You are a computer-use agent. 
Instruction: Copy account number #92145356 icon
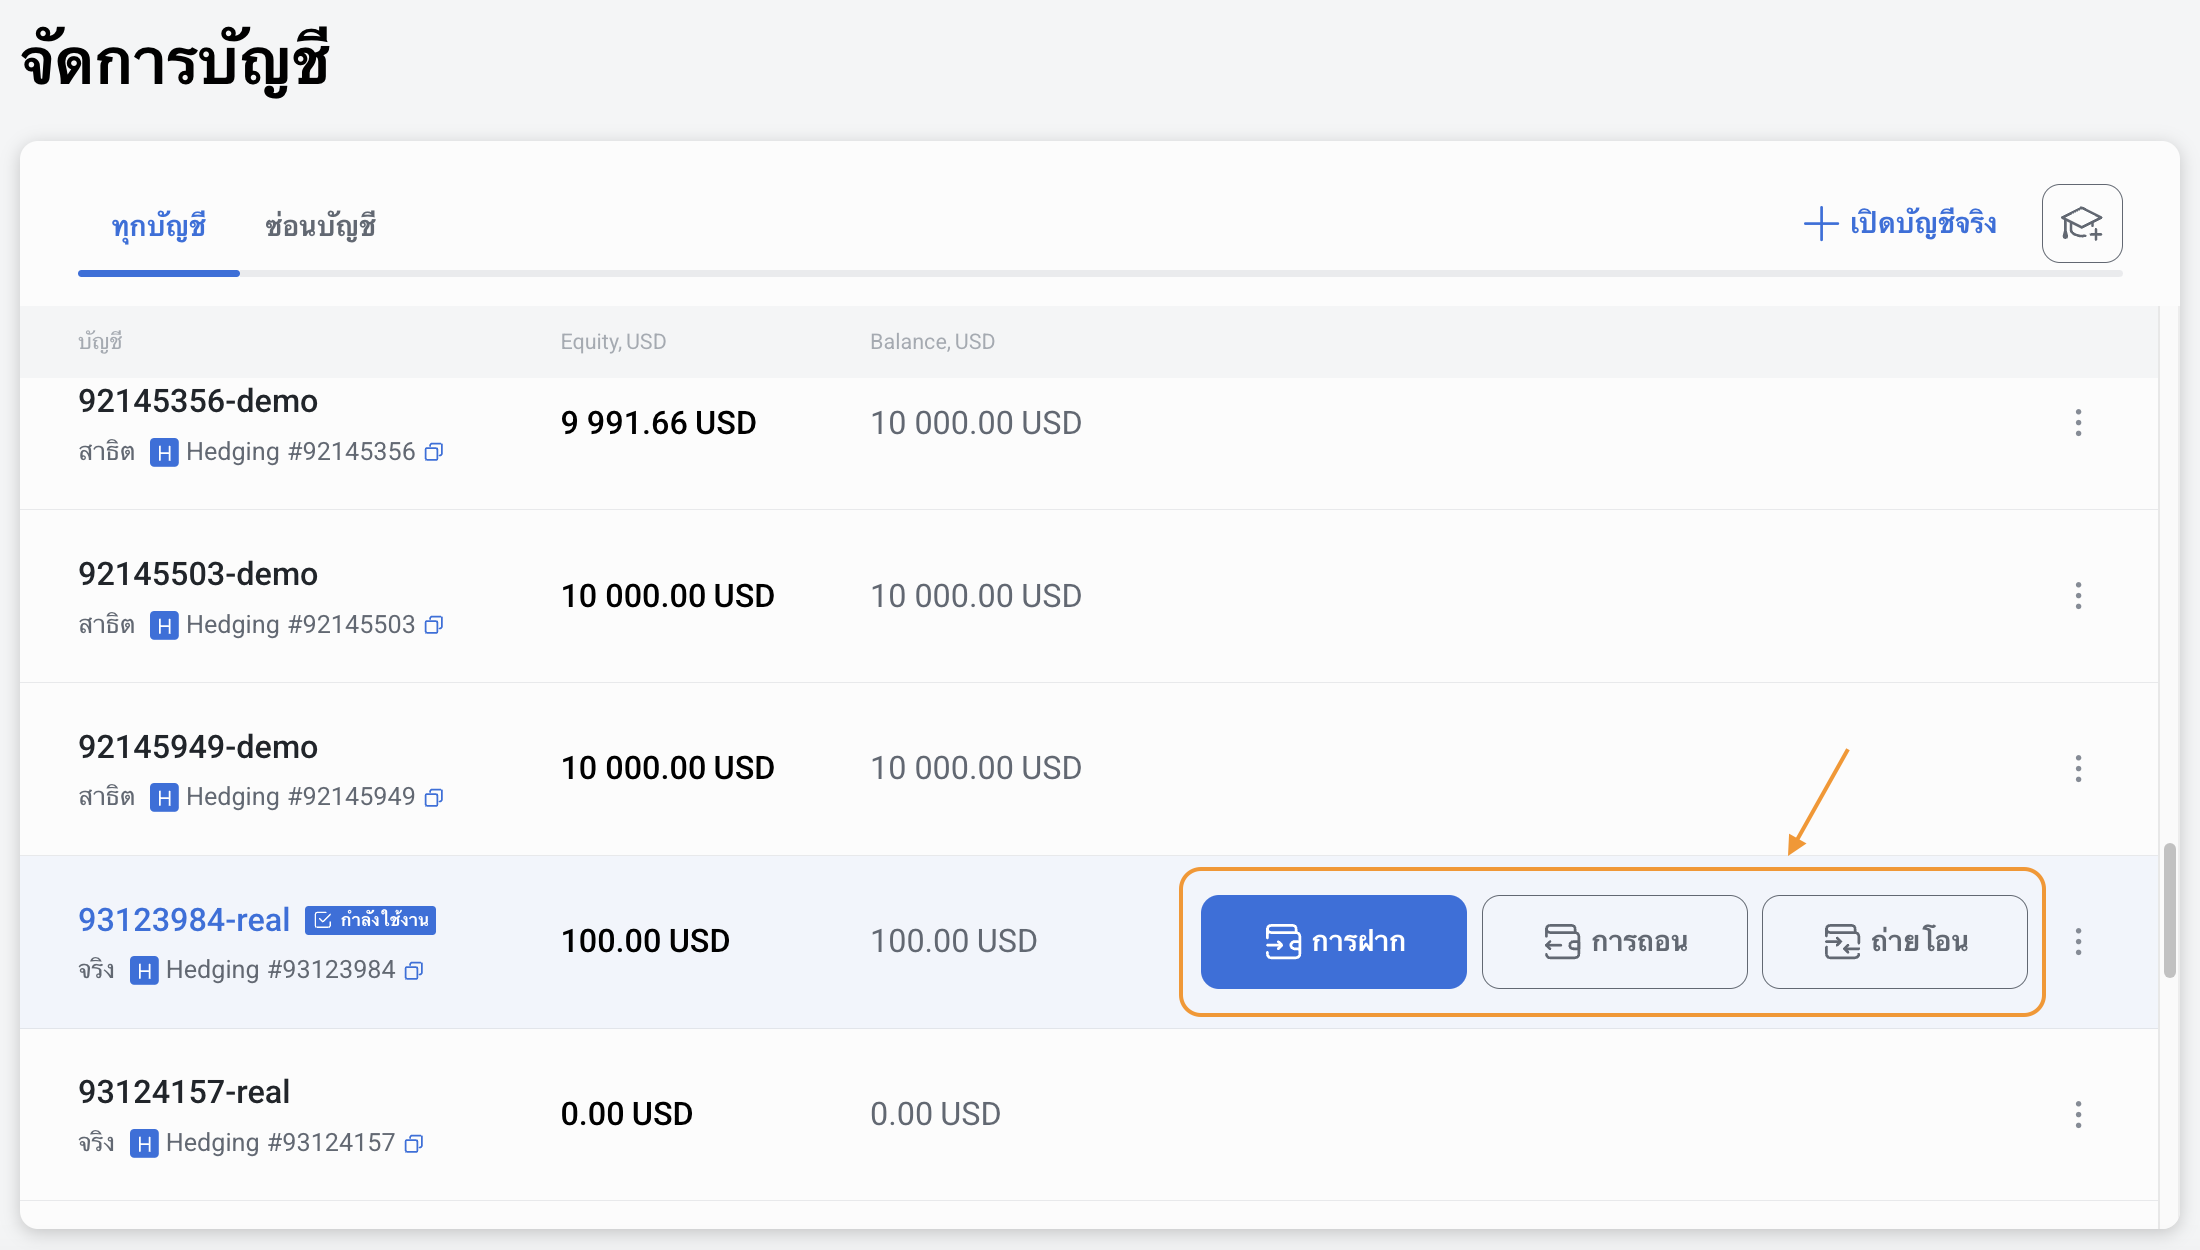coord(433,452)
